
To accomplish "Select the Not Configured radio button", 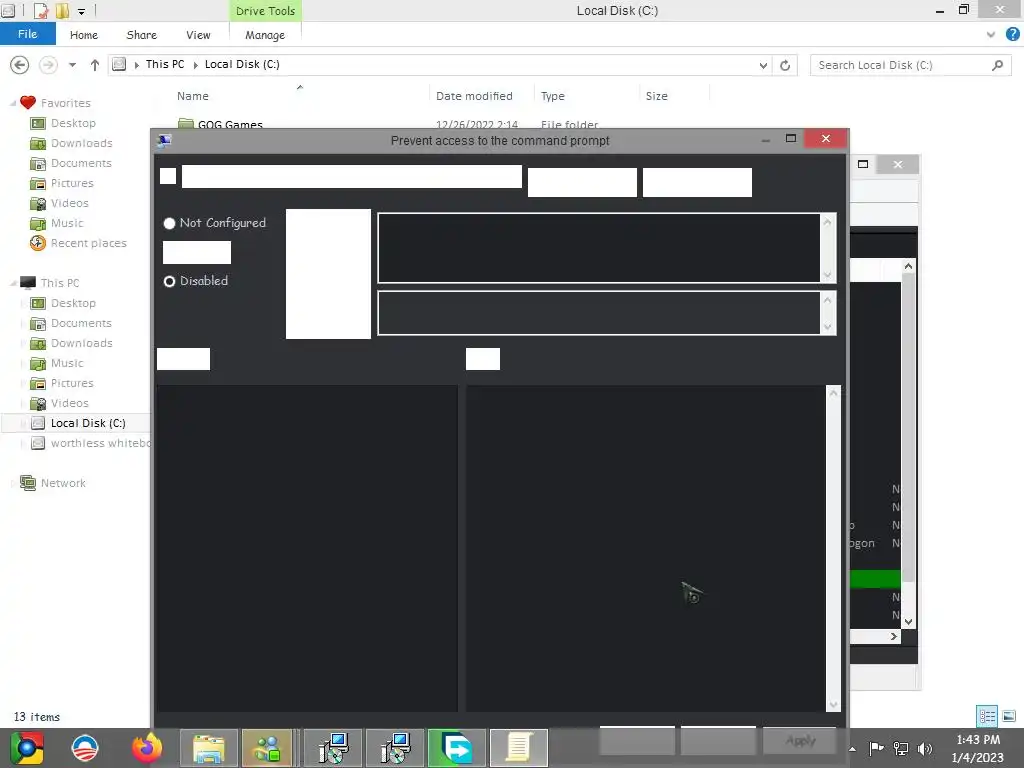I will (x=169, y=223).
